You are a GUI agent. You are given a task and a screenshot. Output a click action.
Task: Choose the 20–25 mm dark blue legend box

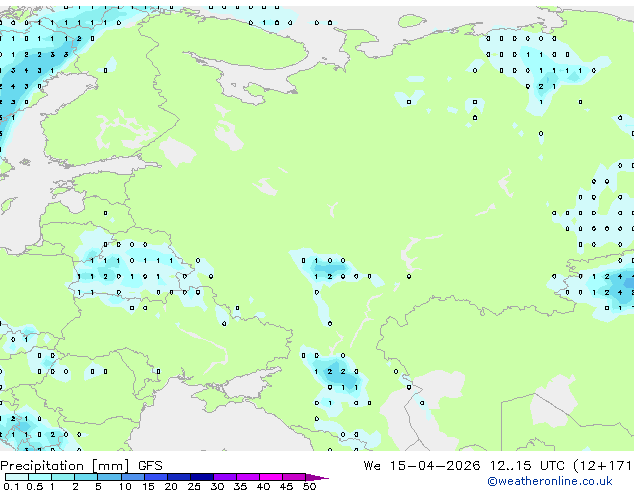click(x=178, y=477)
